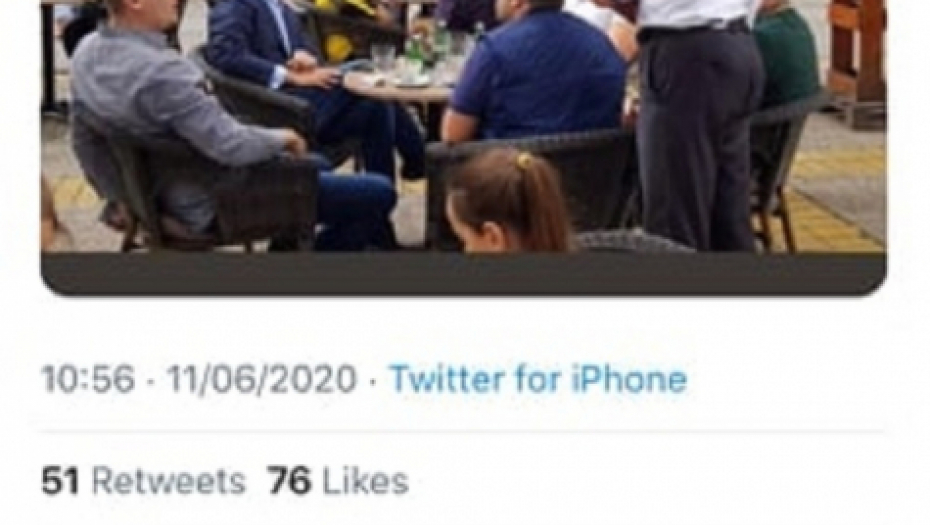The height and width of the screenshot is (525, 930).
Task: Open the Twitter for iPhone source link
Action: click(x=538, y=378)
